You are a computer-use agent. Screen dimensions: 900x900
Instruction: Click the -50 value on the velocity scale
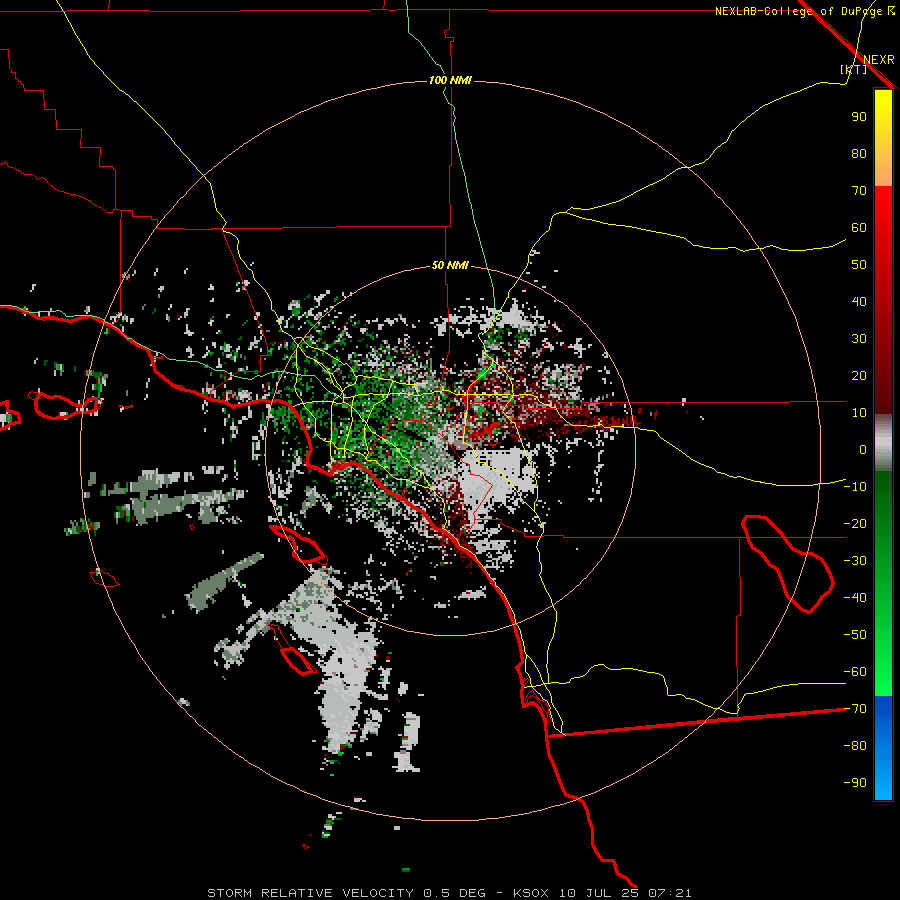click(855, 635)
